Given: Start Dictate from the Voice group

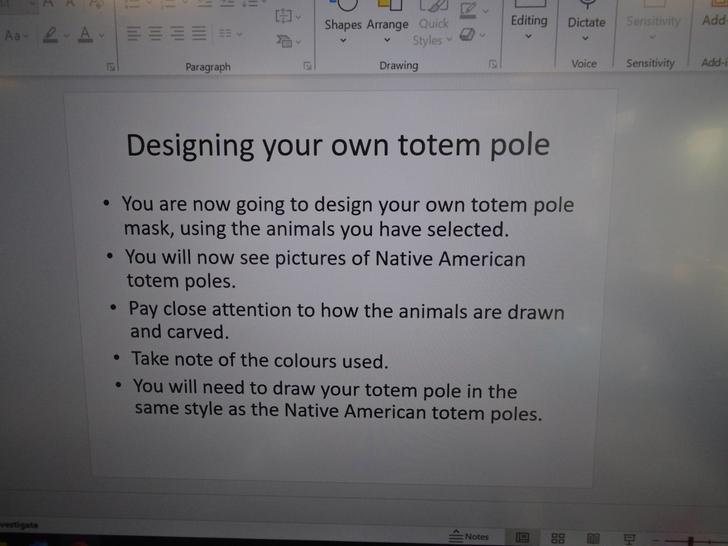Looking at the screenshot, I should [x=586, y=21].
